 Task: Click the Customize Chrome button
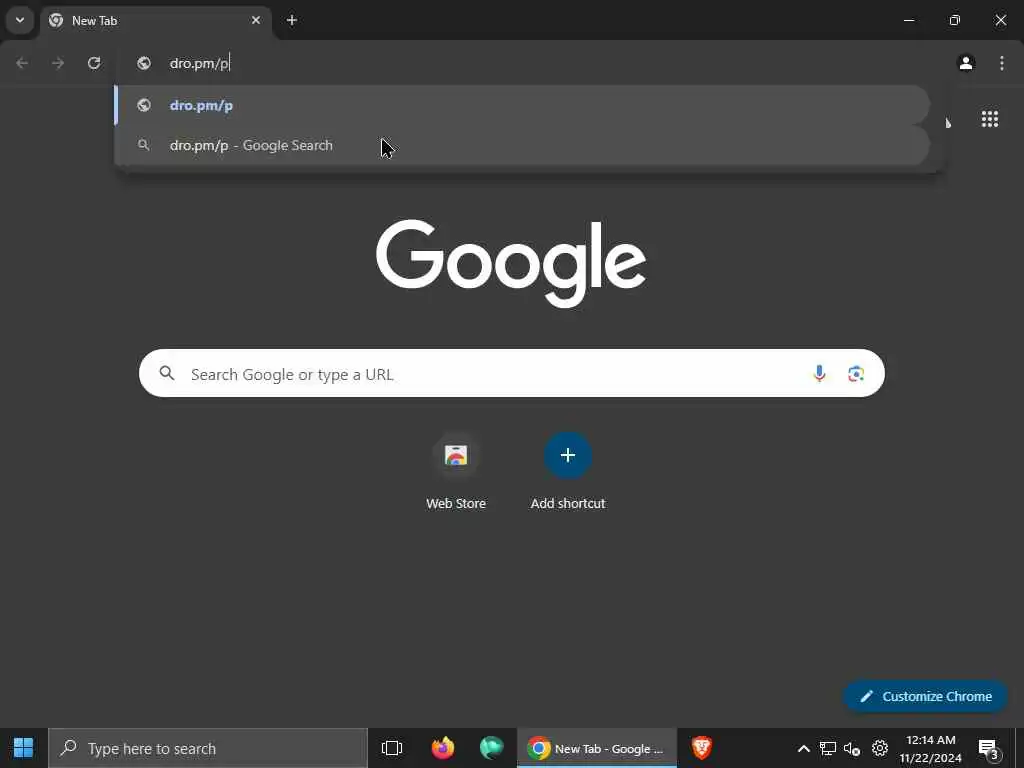click(925, 696)
